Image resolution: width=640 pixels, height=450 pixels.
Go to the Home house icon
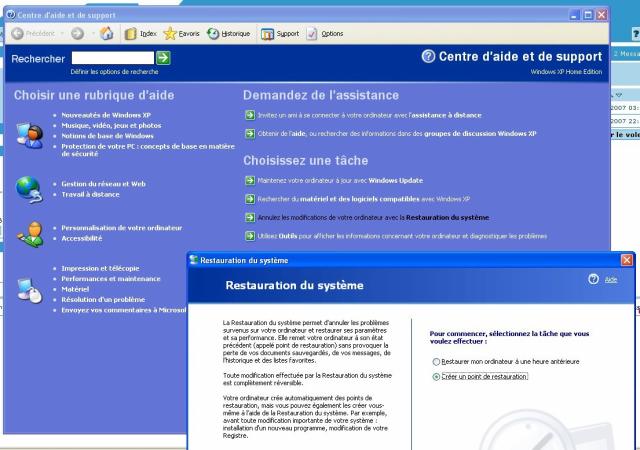click(107, 33)
